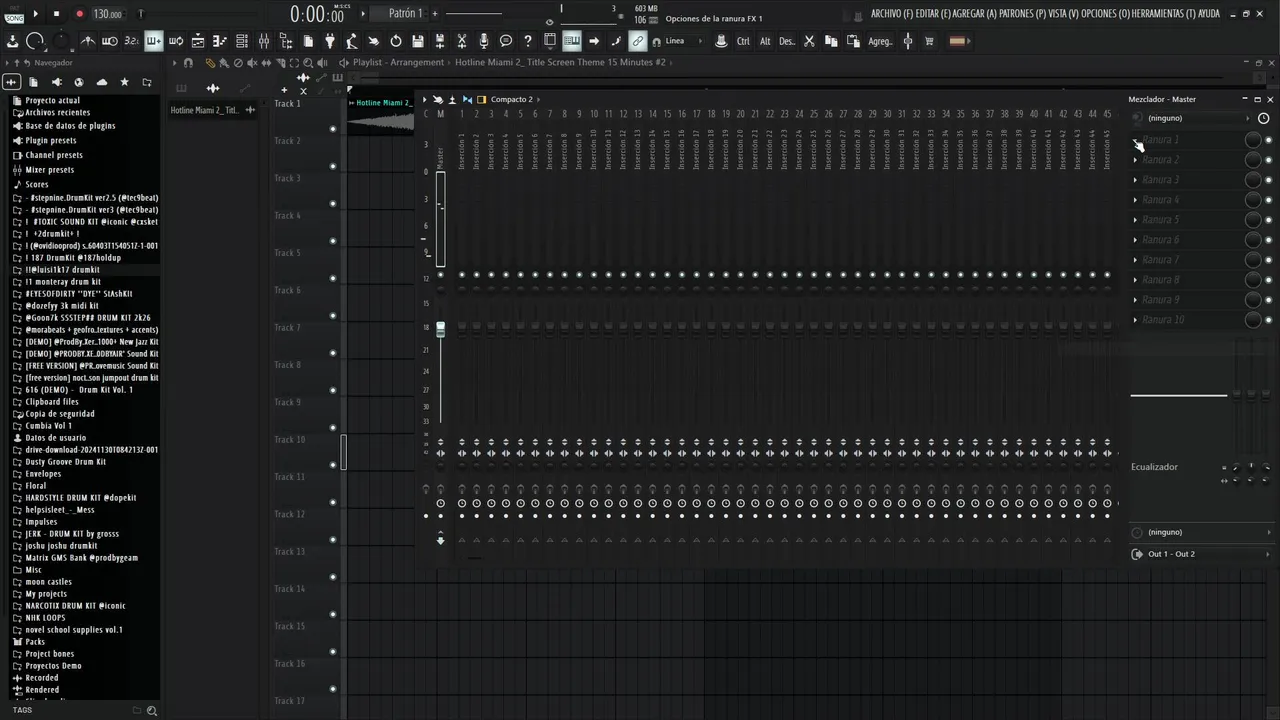Toggle mute dot on Track 3

(x=333, y=204)
